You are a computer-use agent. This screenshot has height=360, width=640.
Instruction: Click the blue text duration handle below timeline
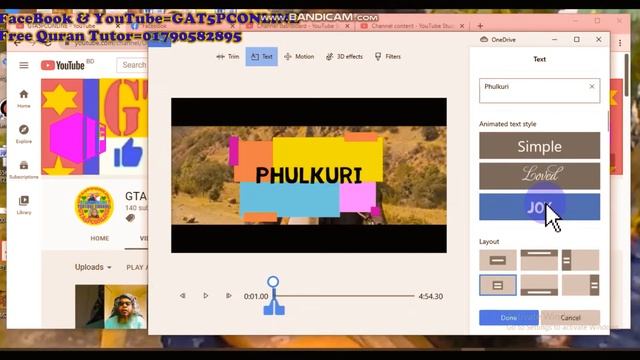click(274, 307)
